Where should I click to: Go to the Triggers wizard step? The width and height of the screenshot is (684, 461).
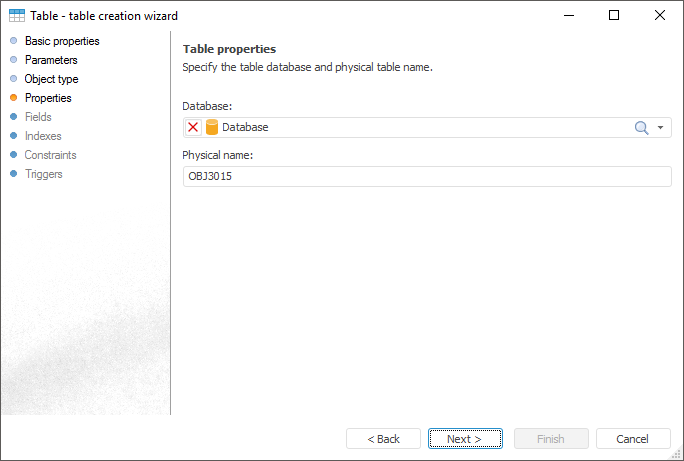[43, 174]
